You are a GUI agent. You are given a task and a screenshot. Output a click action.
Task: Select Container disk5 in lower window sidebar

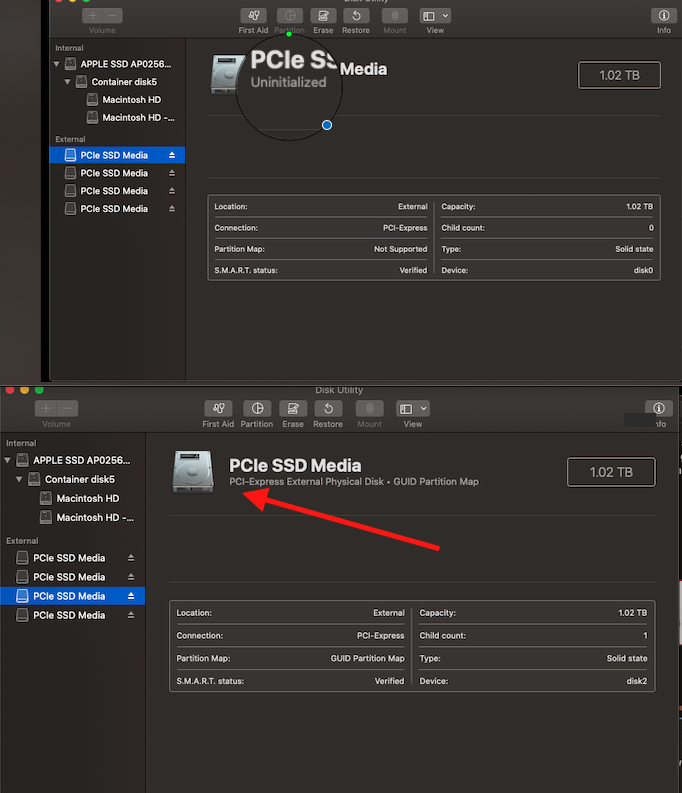pyautogui.click(x=73, y=479)
